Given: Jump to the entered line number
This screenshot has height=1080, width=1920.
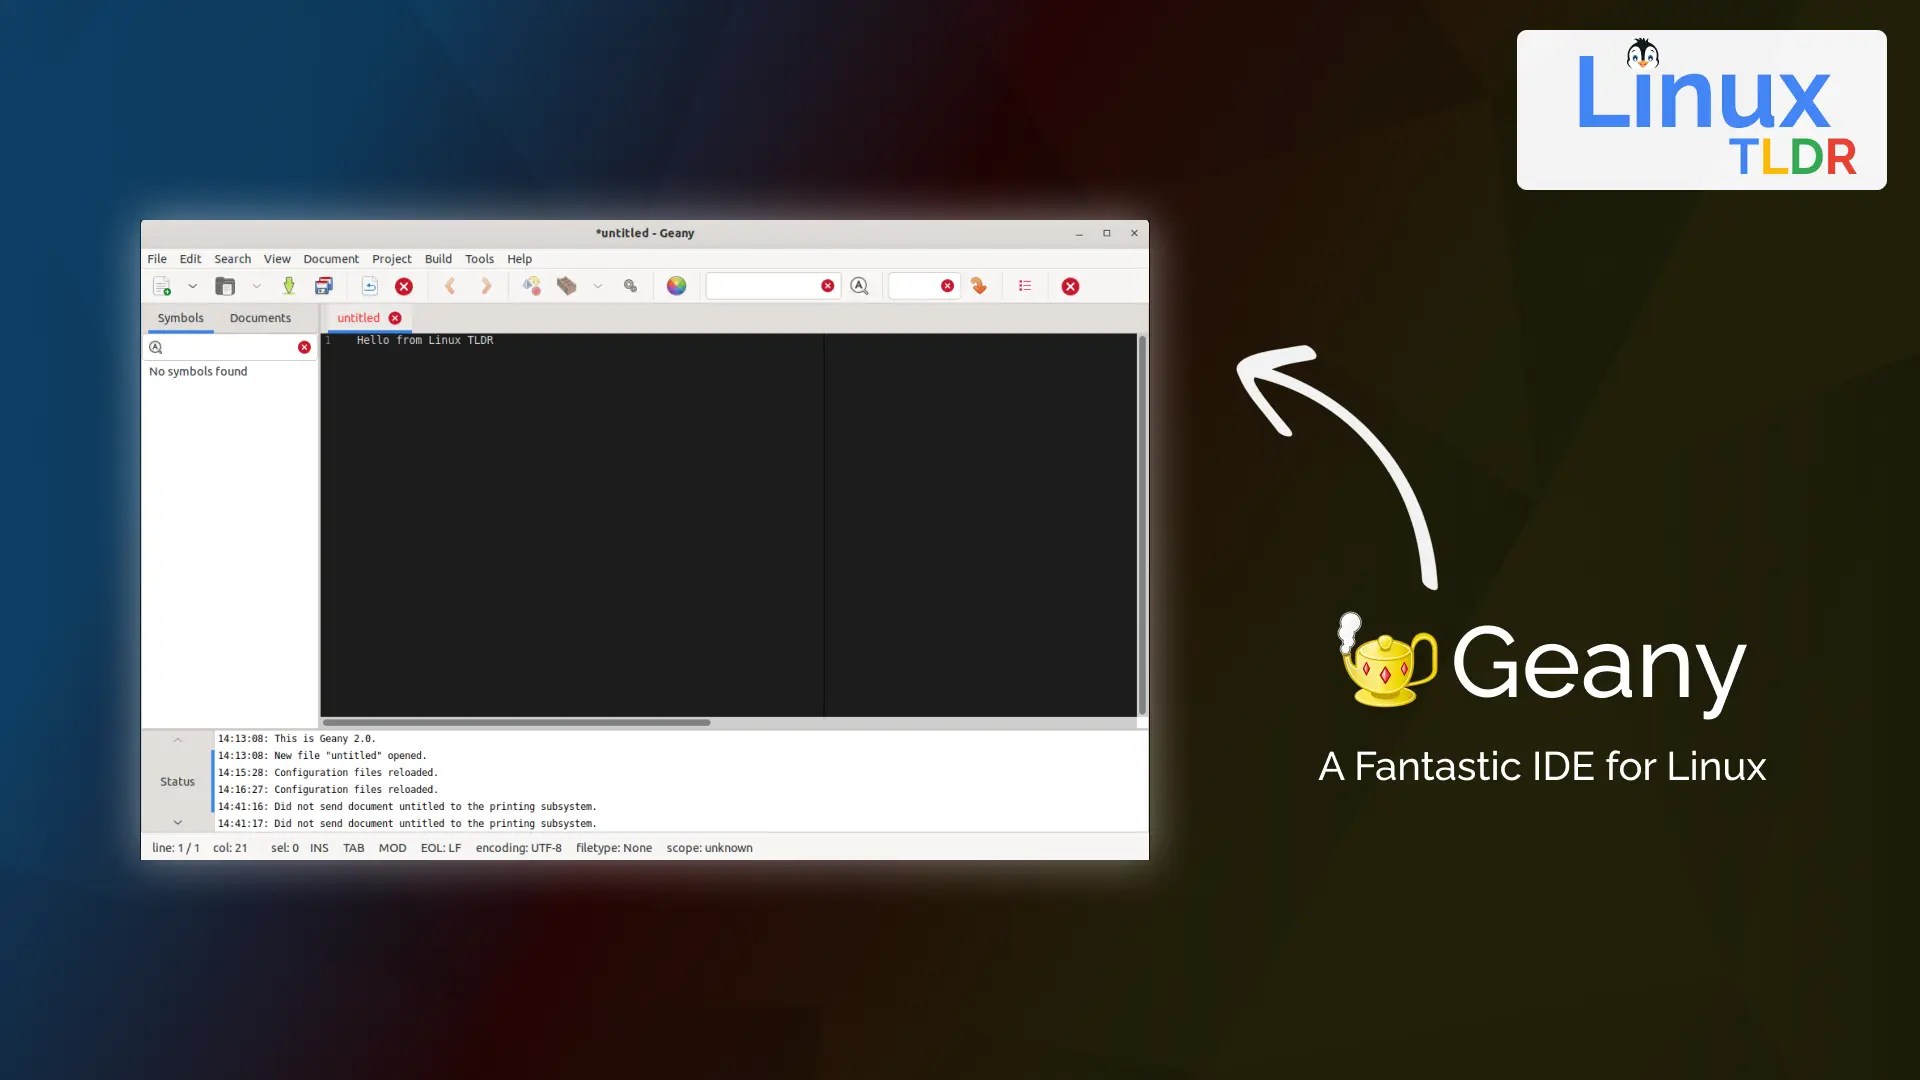Looking at the screenshot, I should tap(979, 286).
